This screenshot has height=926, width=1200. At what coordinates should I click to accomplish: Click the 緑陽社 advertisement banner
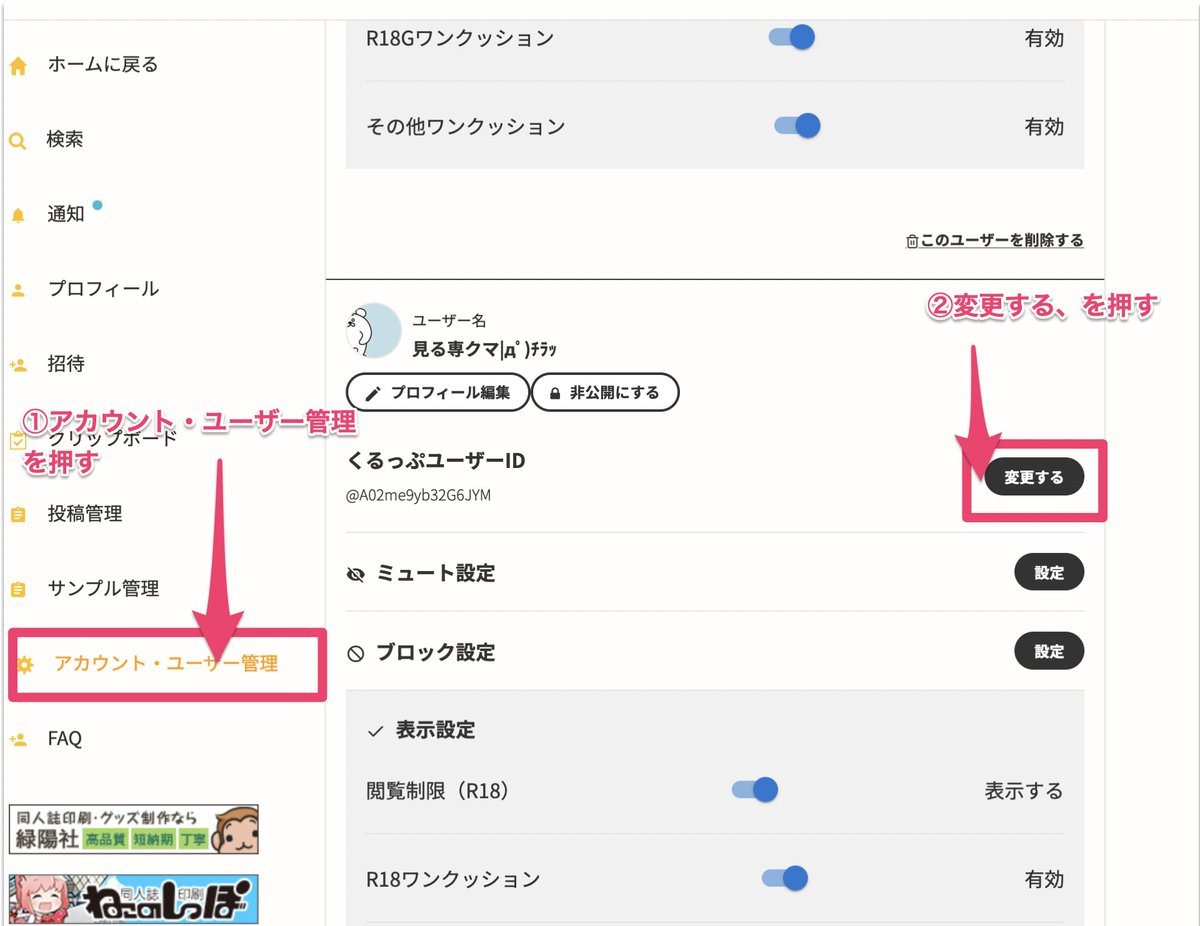tap(133, 829)
